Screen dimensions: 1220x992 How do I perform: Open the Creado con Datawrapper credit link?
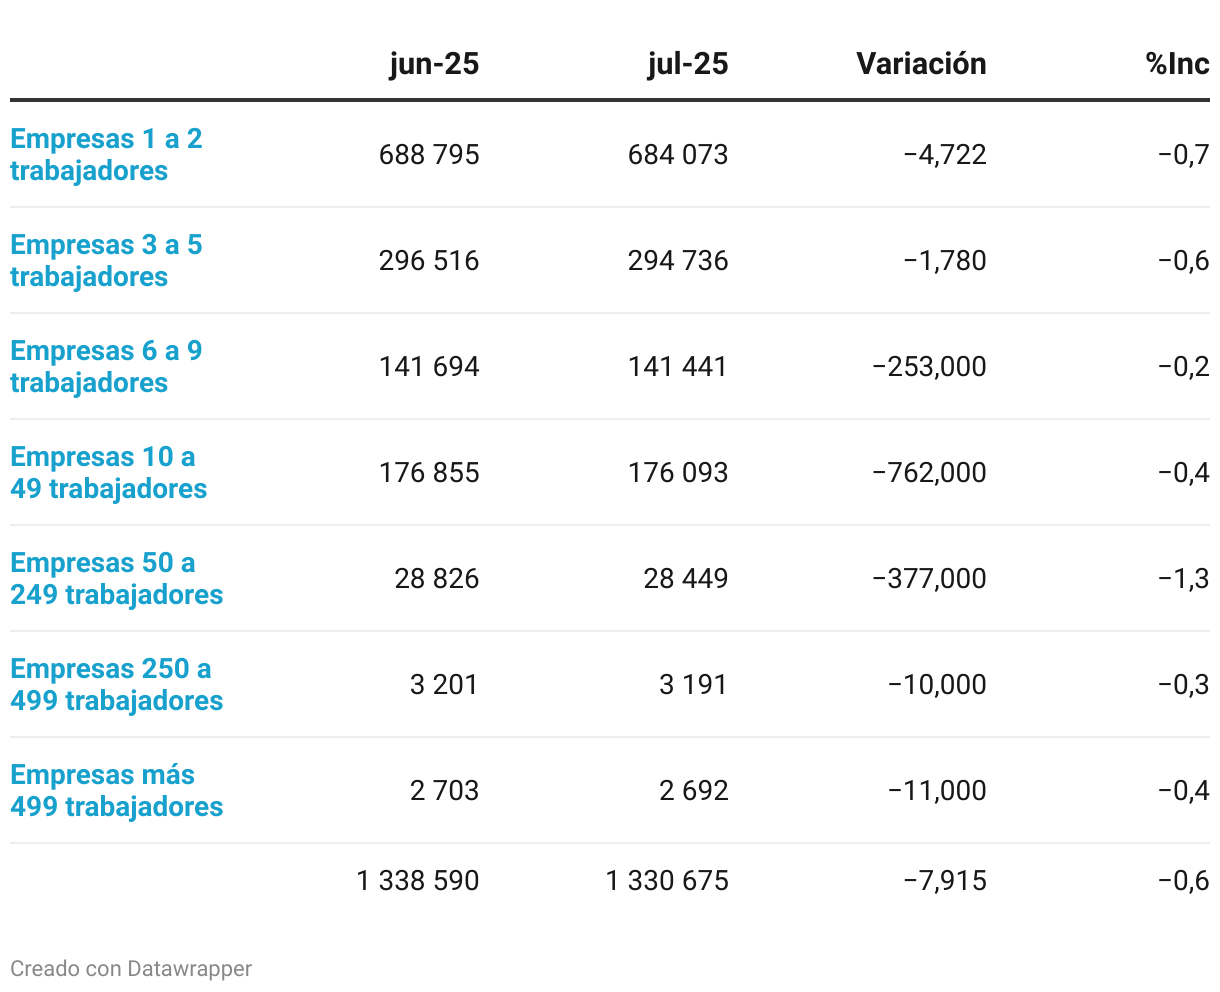tap(131, 968)
